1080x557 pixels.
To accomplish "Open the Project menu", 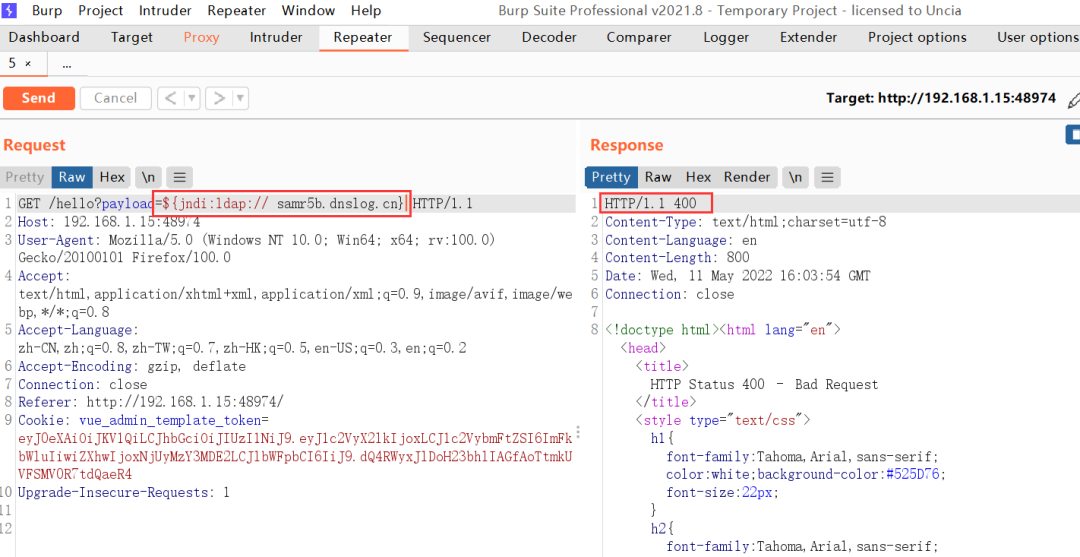I will (x=101, y=10).
